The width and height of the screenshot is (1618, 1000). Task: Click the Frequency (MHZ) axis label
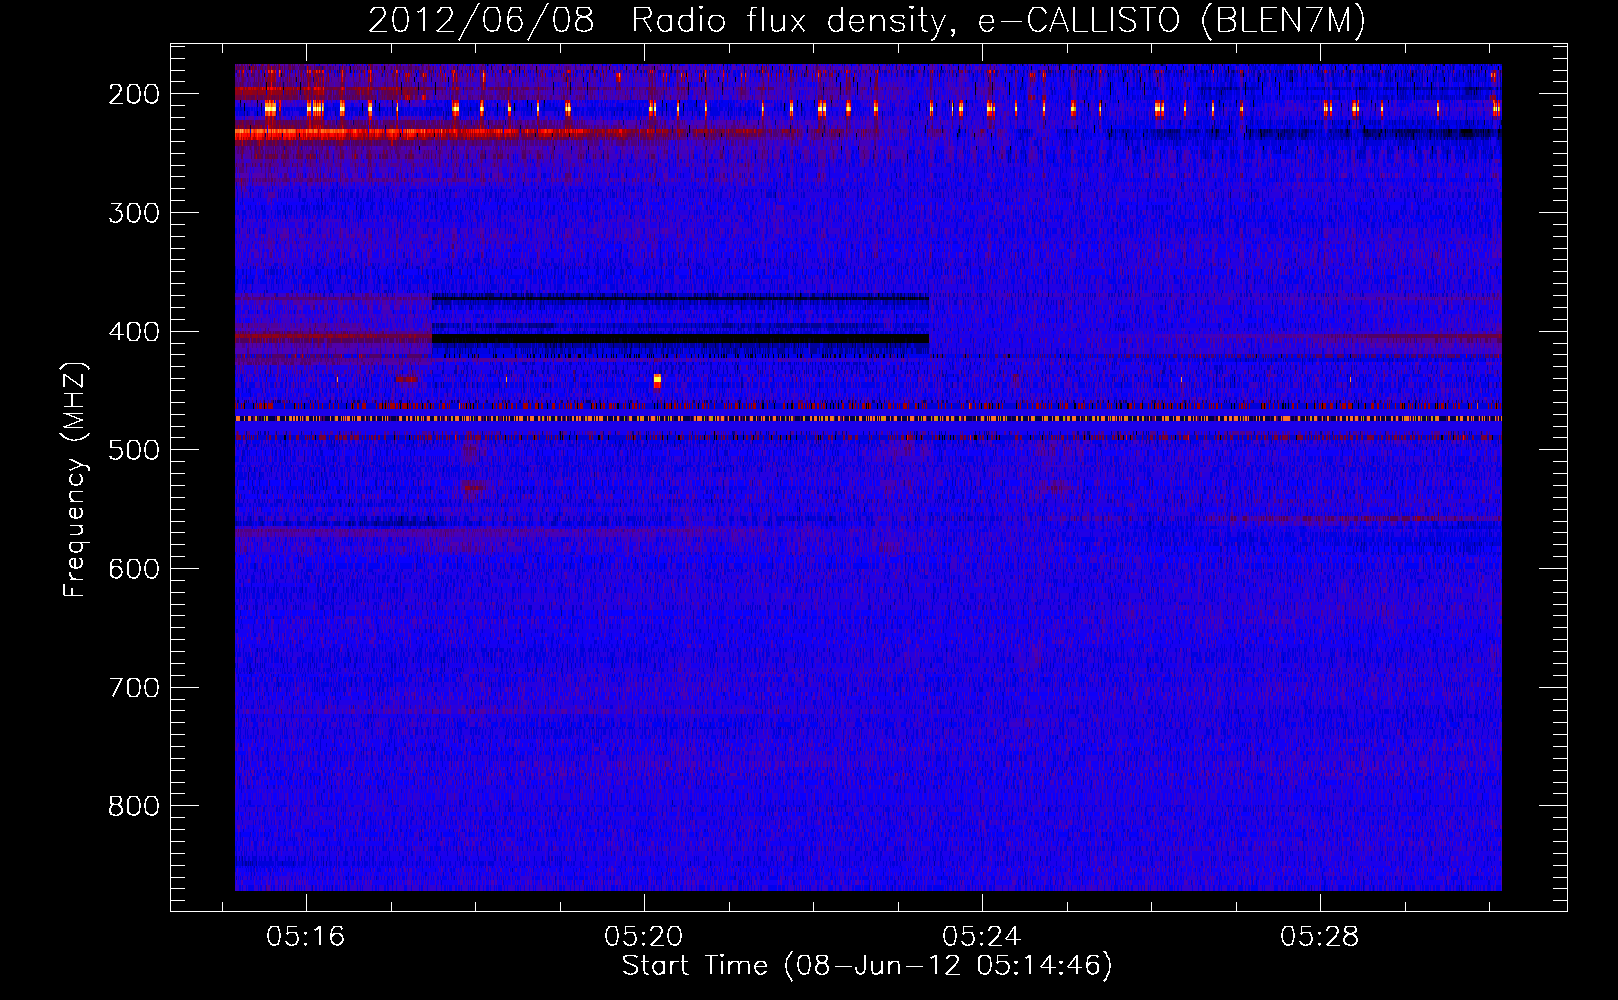tap(75, 479)
